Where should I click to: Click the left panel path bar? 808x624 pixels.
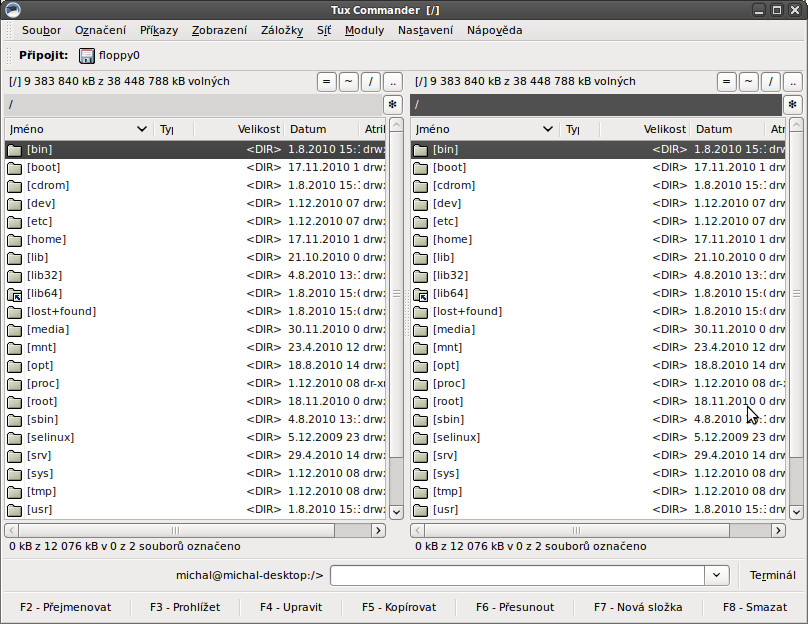click(193, 105)
